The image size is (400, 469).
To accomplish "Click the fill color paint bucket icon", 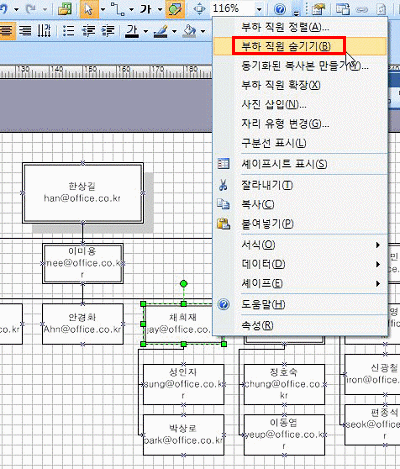I will (189, 31).
